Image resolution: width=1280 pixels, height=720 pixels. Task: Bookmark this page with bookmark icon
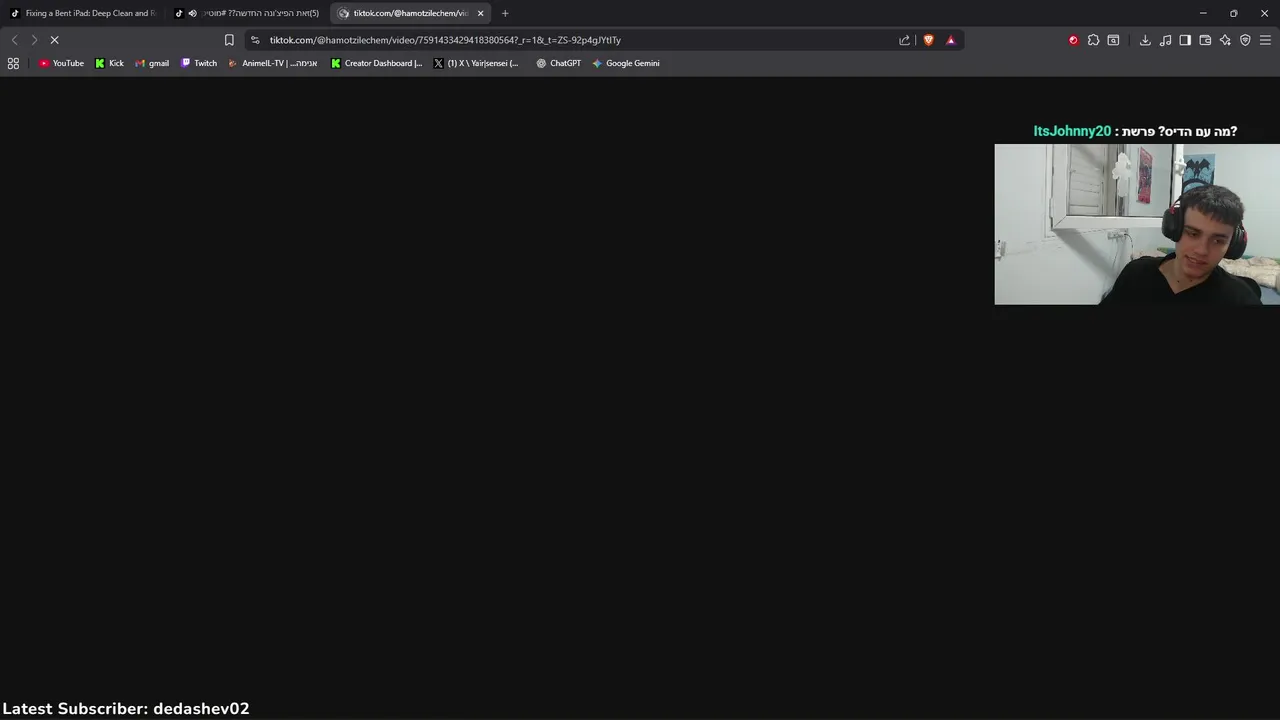coord(229,40)
